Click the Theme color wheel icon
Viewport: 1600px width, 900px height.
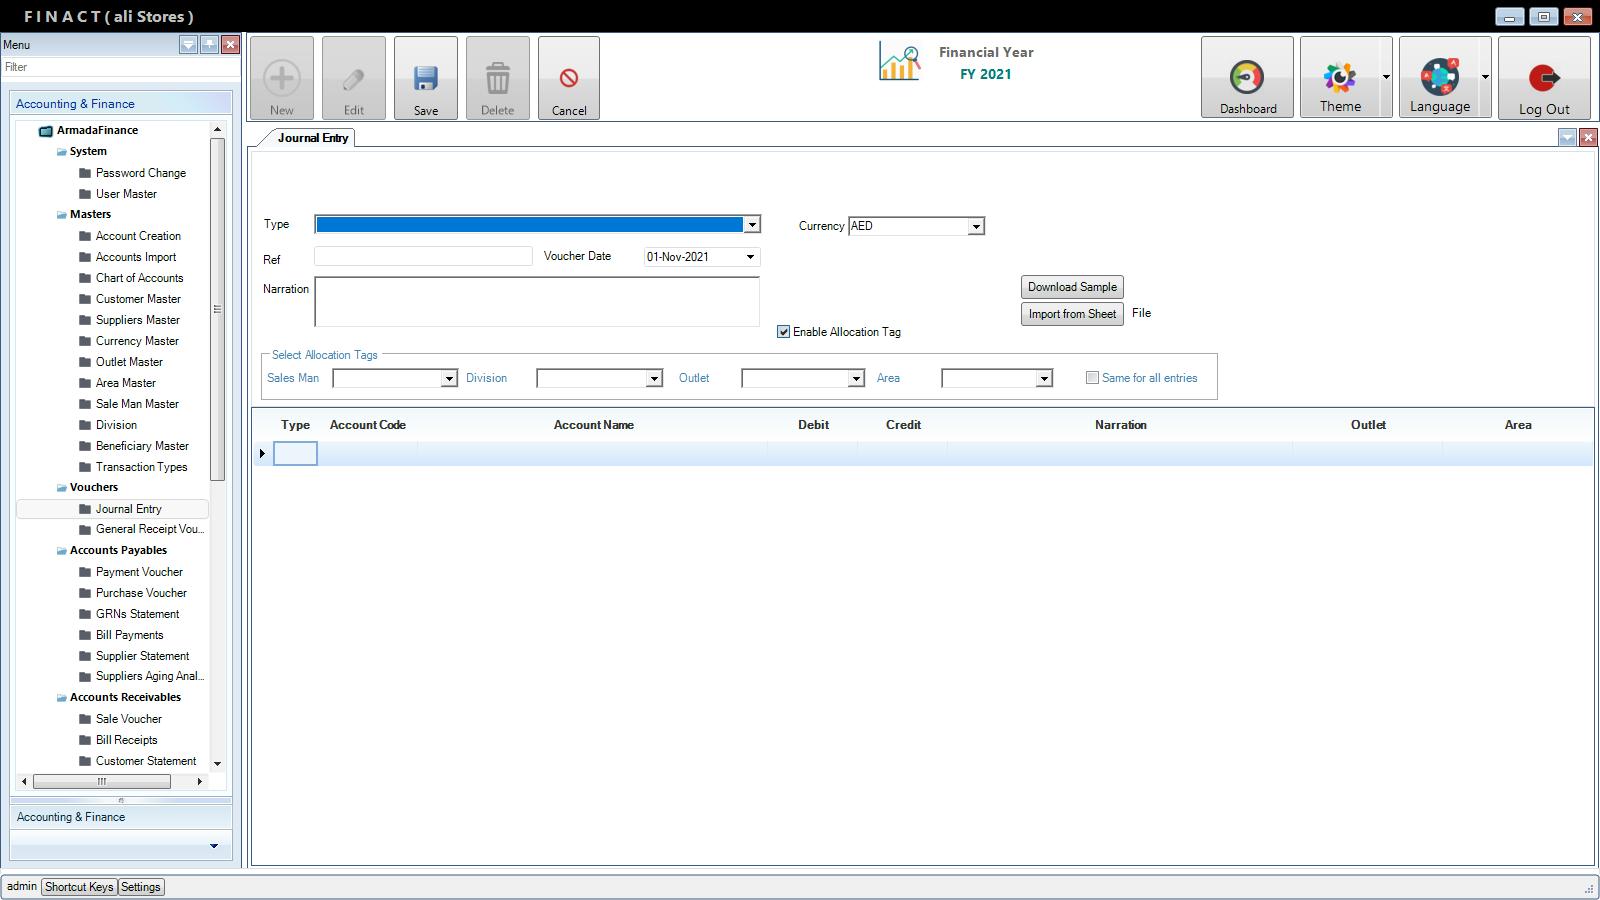tap(1339, 77)
